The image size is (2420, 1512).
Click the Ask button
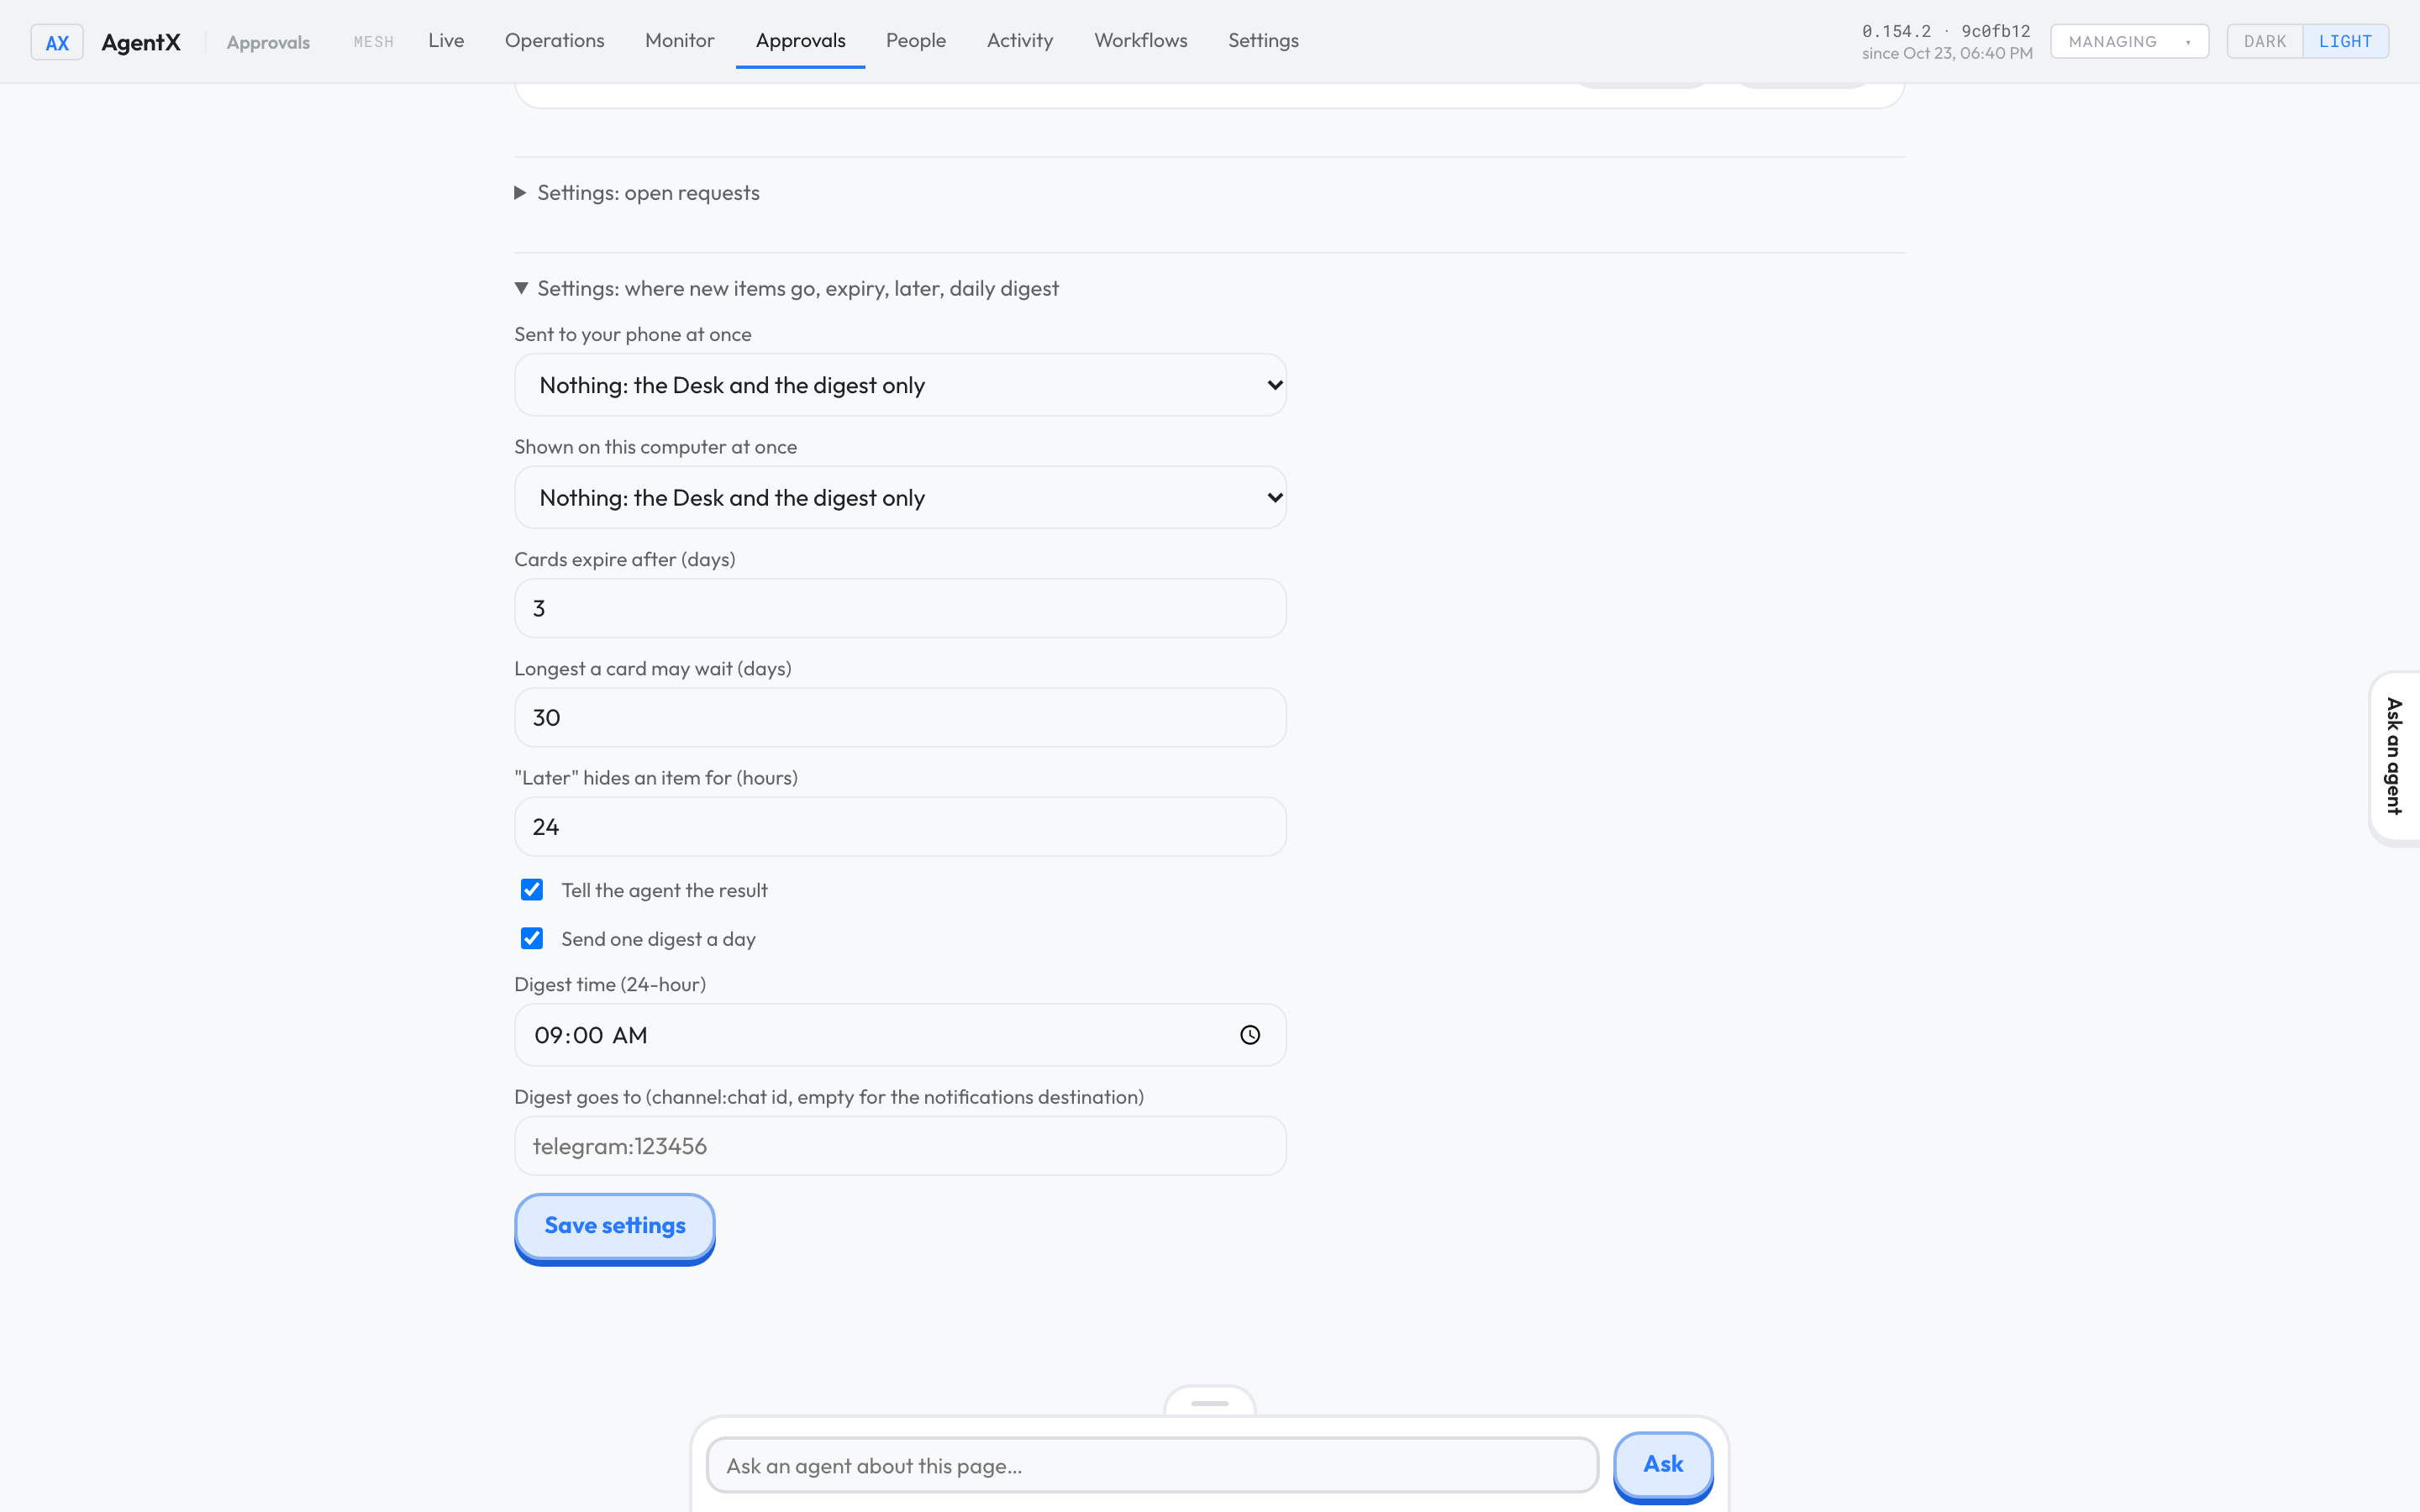pos(1663,1465)
